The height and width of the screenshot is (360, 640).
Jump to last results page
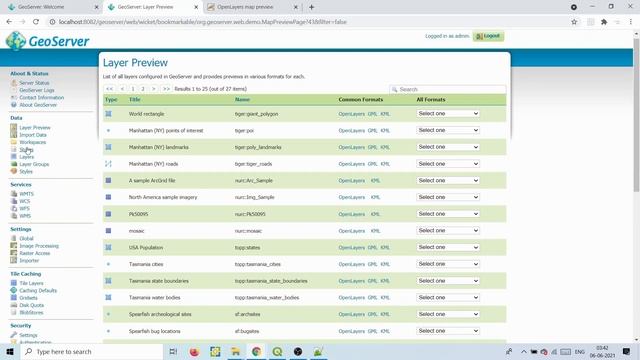[x=166, y=89]
